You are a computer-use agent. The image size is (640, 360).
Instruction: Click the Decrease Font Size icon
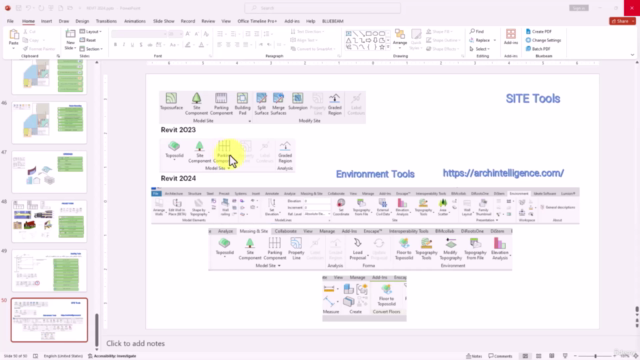click(x=197, y=34)
